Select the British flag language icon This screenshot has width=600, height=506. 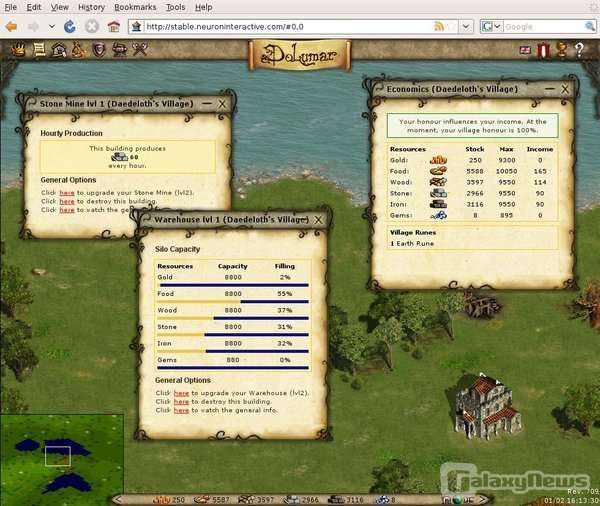525,50
